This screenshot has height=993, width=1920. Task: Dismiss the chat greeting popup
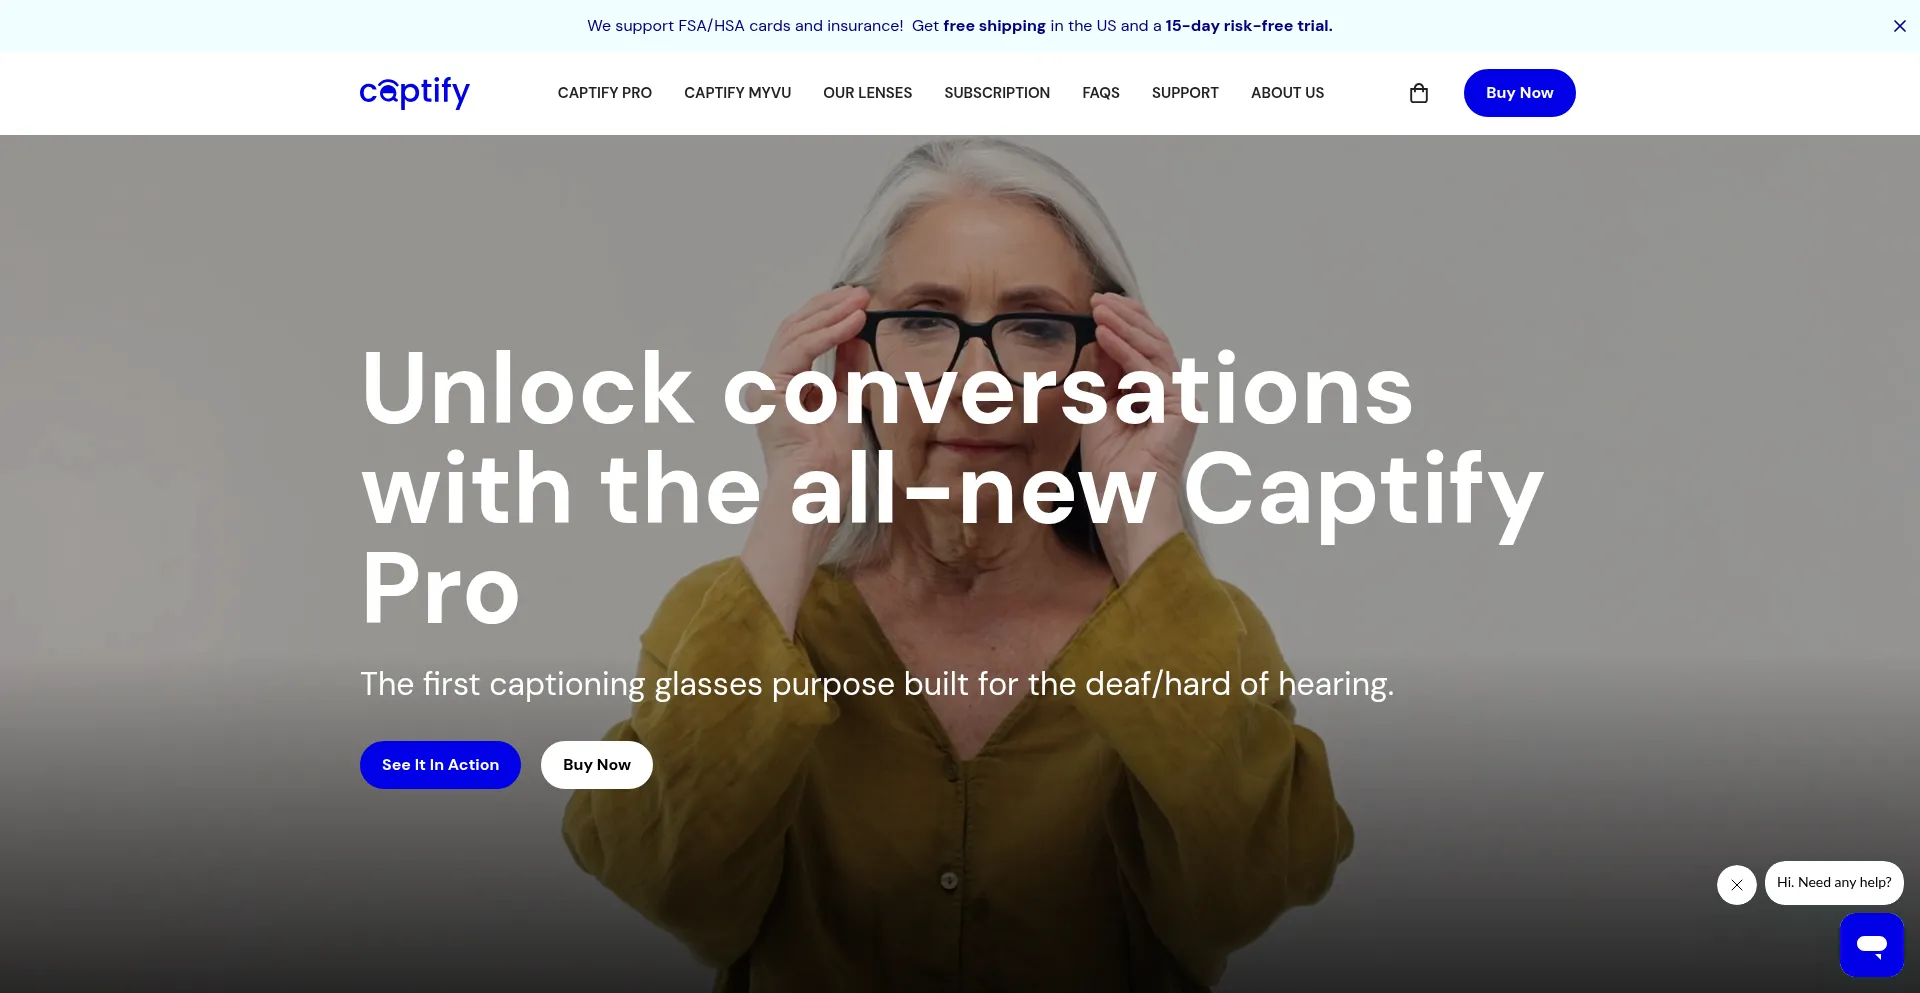tap(1737, 885)
